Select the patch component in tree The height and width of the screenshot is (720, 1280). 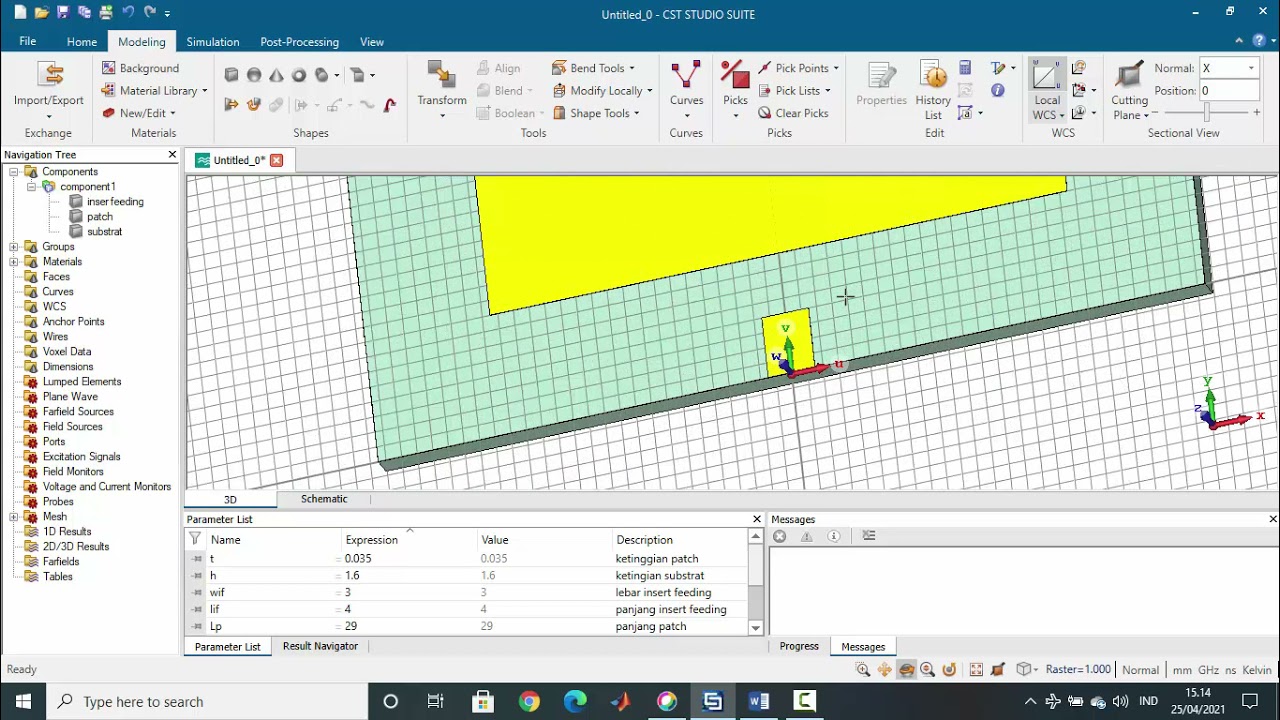coord(100,217)
